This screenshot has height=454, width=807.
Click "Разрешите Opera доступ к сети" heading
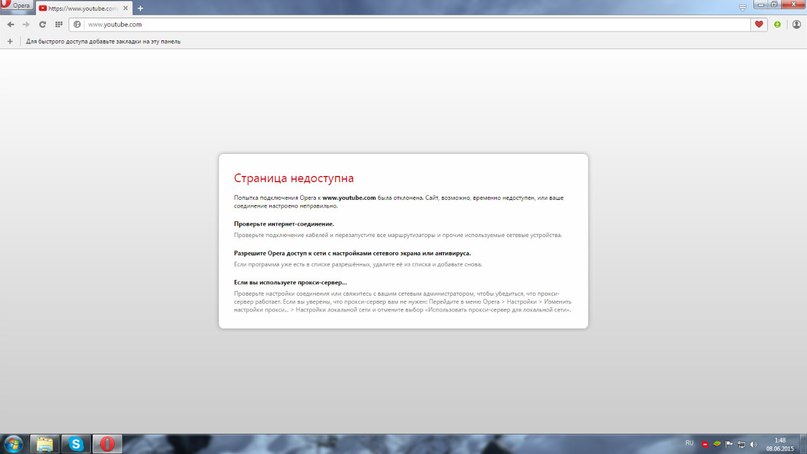(353, 253)
